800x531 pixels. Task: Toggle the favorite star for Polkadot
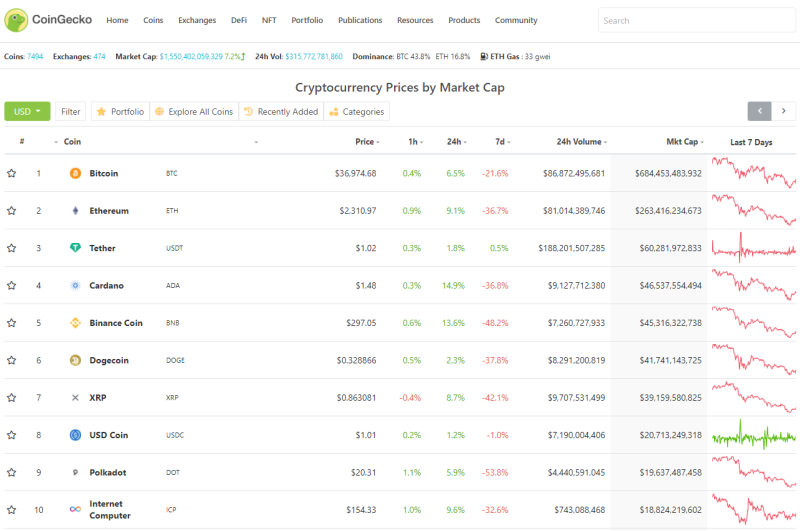pos(11,472)
